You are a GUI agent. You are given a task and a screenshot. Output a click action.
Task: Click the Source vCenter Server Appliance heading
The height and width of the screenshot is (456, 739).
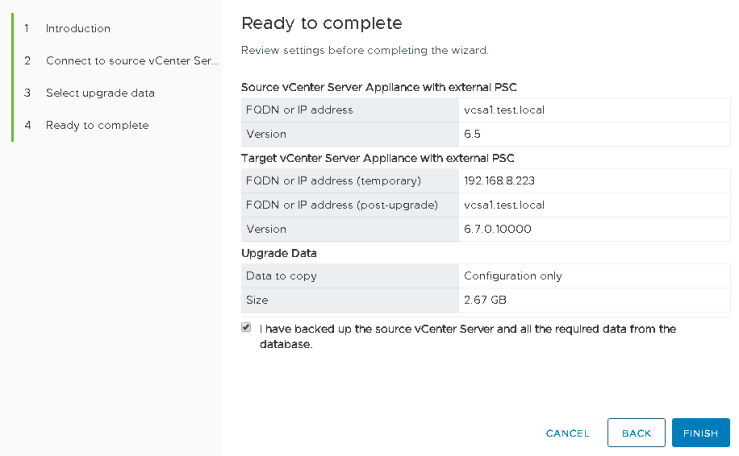[378, 87]
